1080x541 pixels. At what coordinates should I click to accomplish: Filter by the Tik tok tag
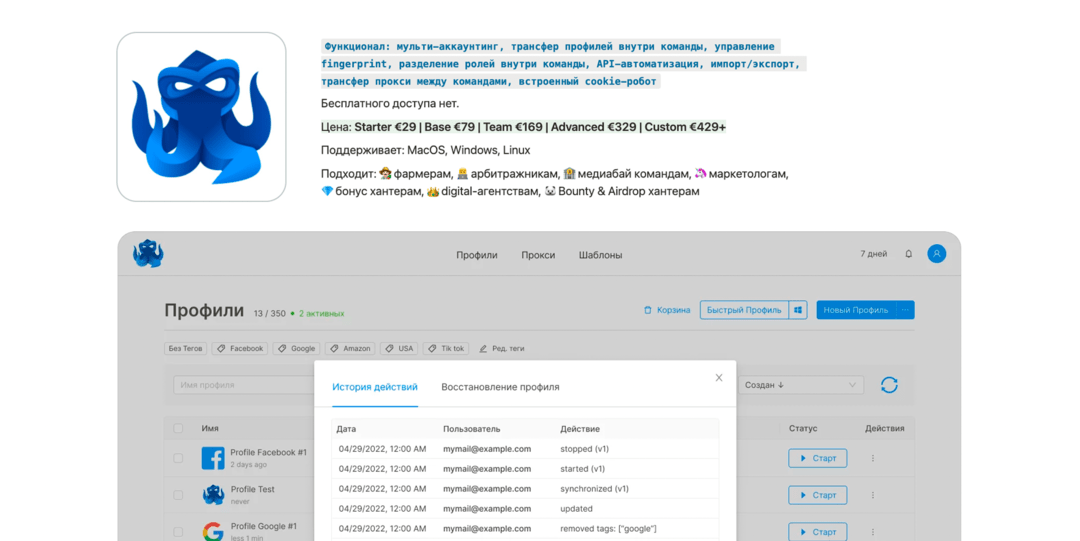(446, 349)
